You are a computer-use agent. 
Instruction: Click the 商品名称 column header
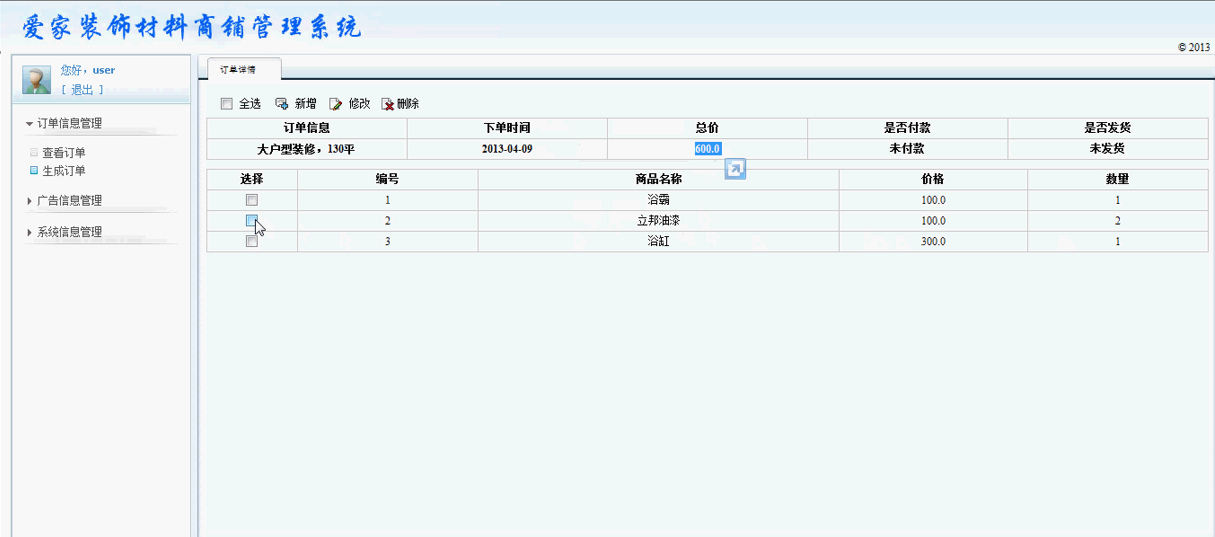pyautogui.click(x=658, y=179)
